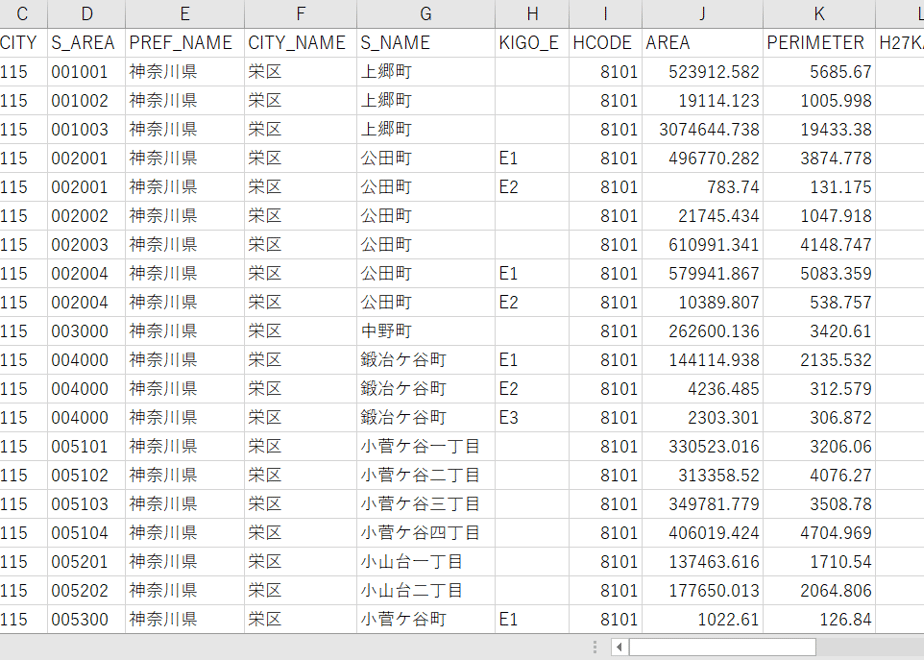Viewport: 924px width, 660px height.
Task: Select perimeter cell 19433.38
Action: pyautogui.click(x=819, y=130)
